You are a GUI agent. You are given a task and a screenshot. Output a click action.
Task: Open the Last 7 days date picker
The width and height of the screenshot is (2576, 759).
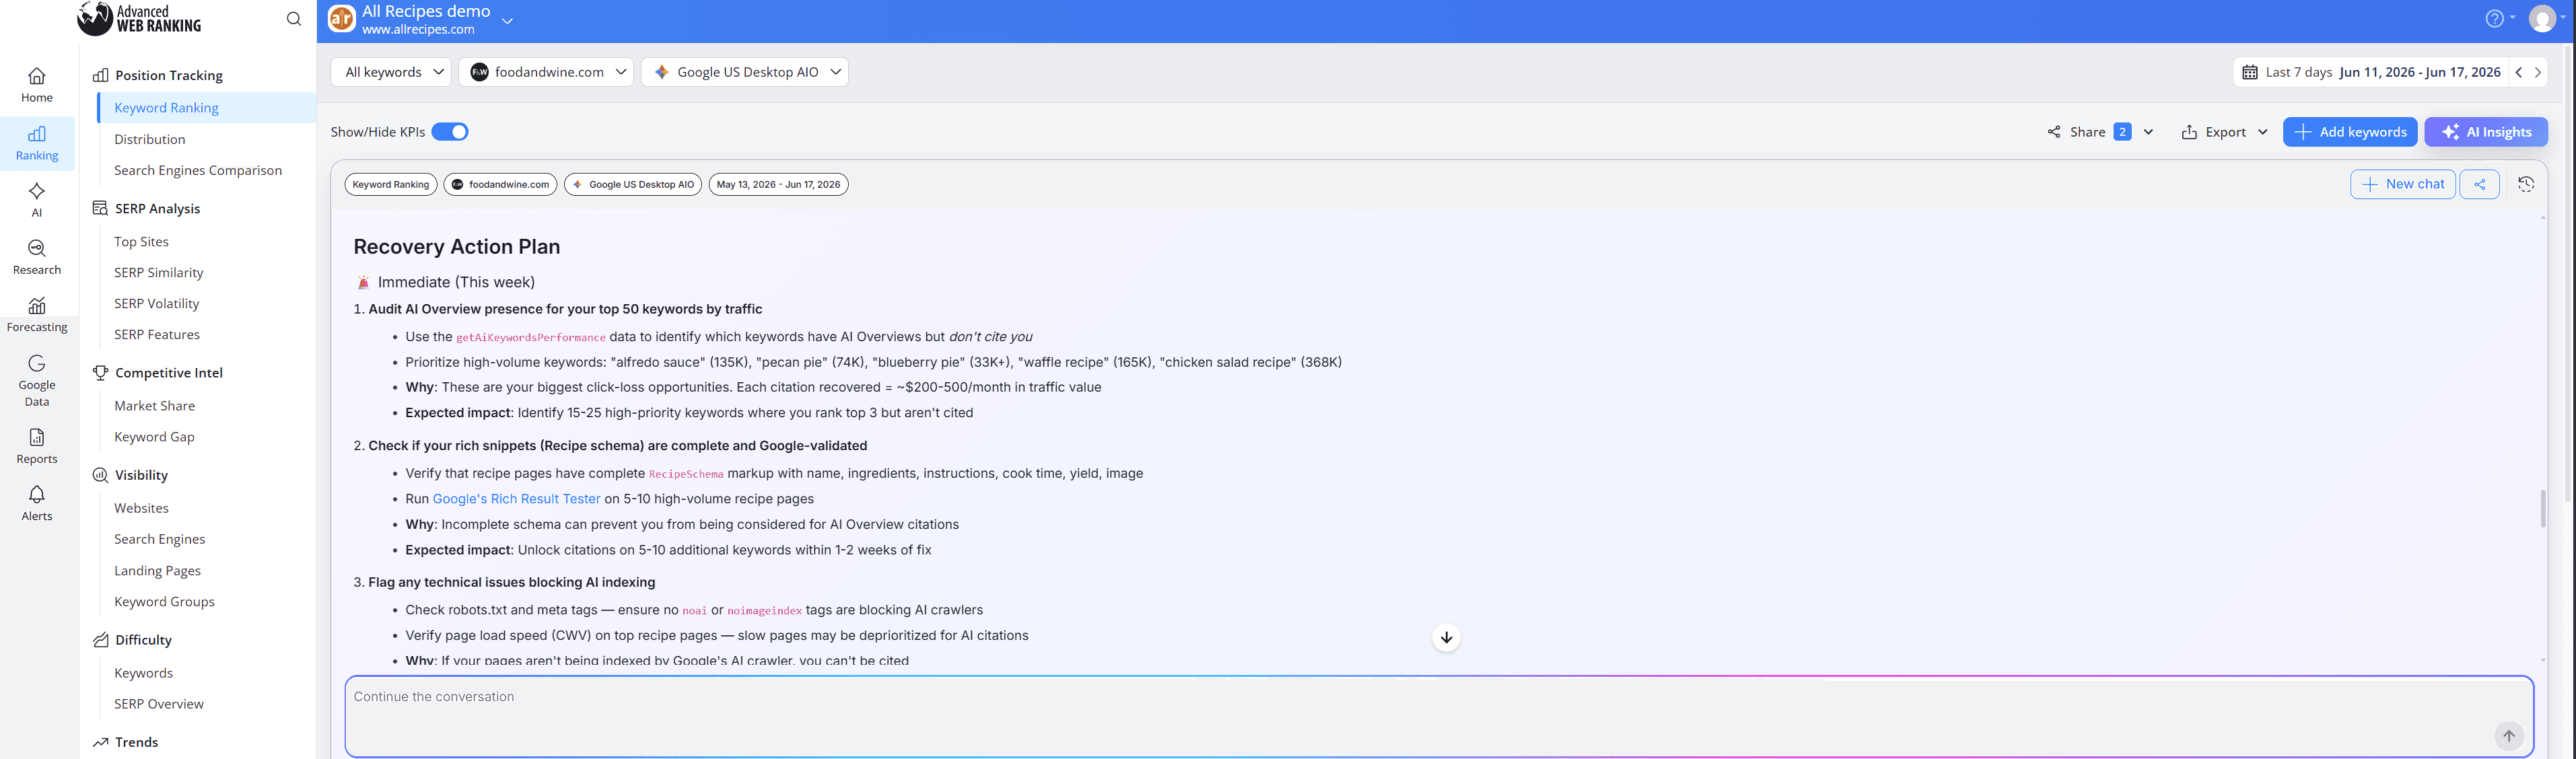[x=2370, y=72]
